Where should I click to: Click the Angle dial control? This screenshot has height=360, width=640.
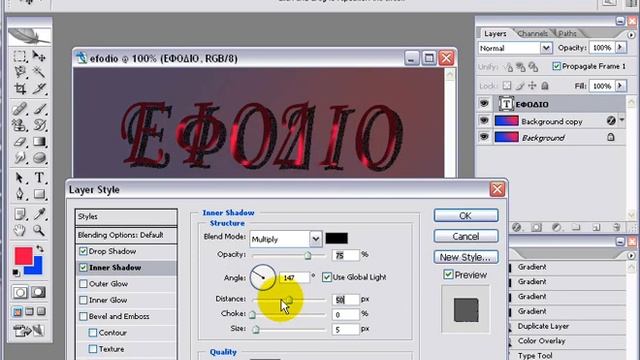(262, 277)
